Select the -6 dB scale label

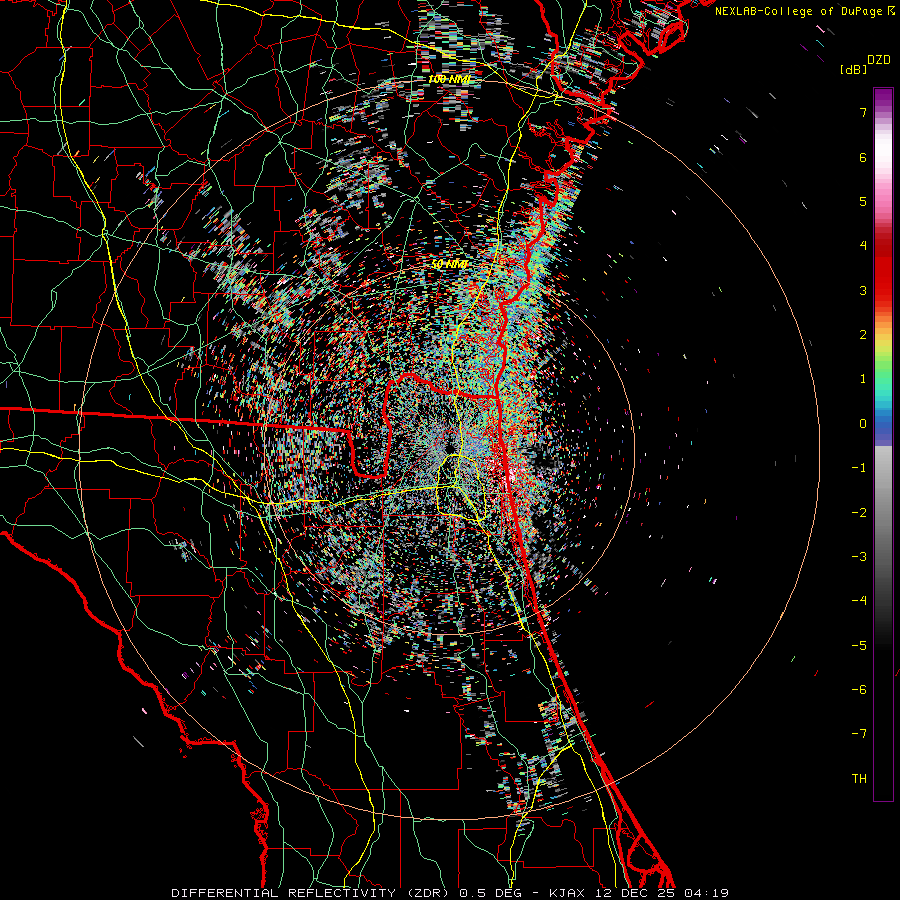[859, 690]
